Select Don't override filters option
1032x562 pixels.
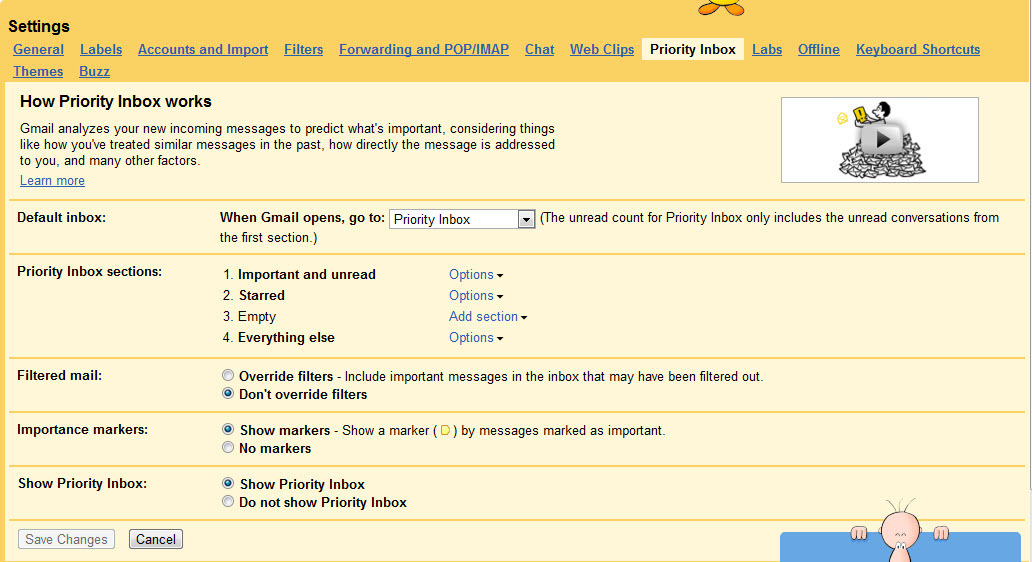(x=228, y=394)
